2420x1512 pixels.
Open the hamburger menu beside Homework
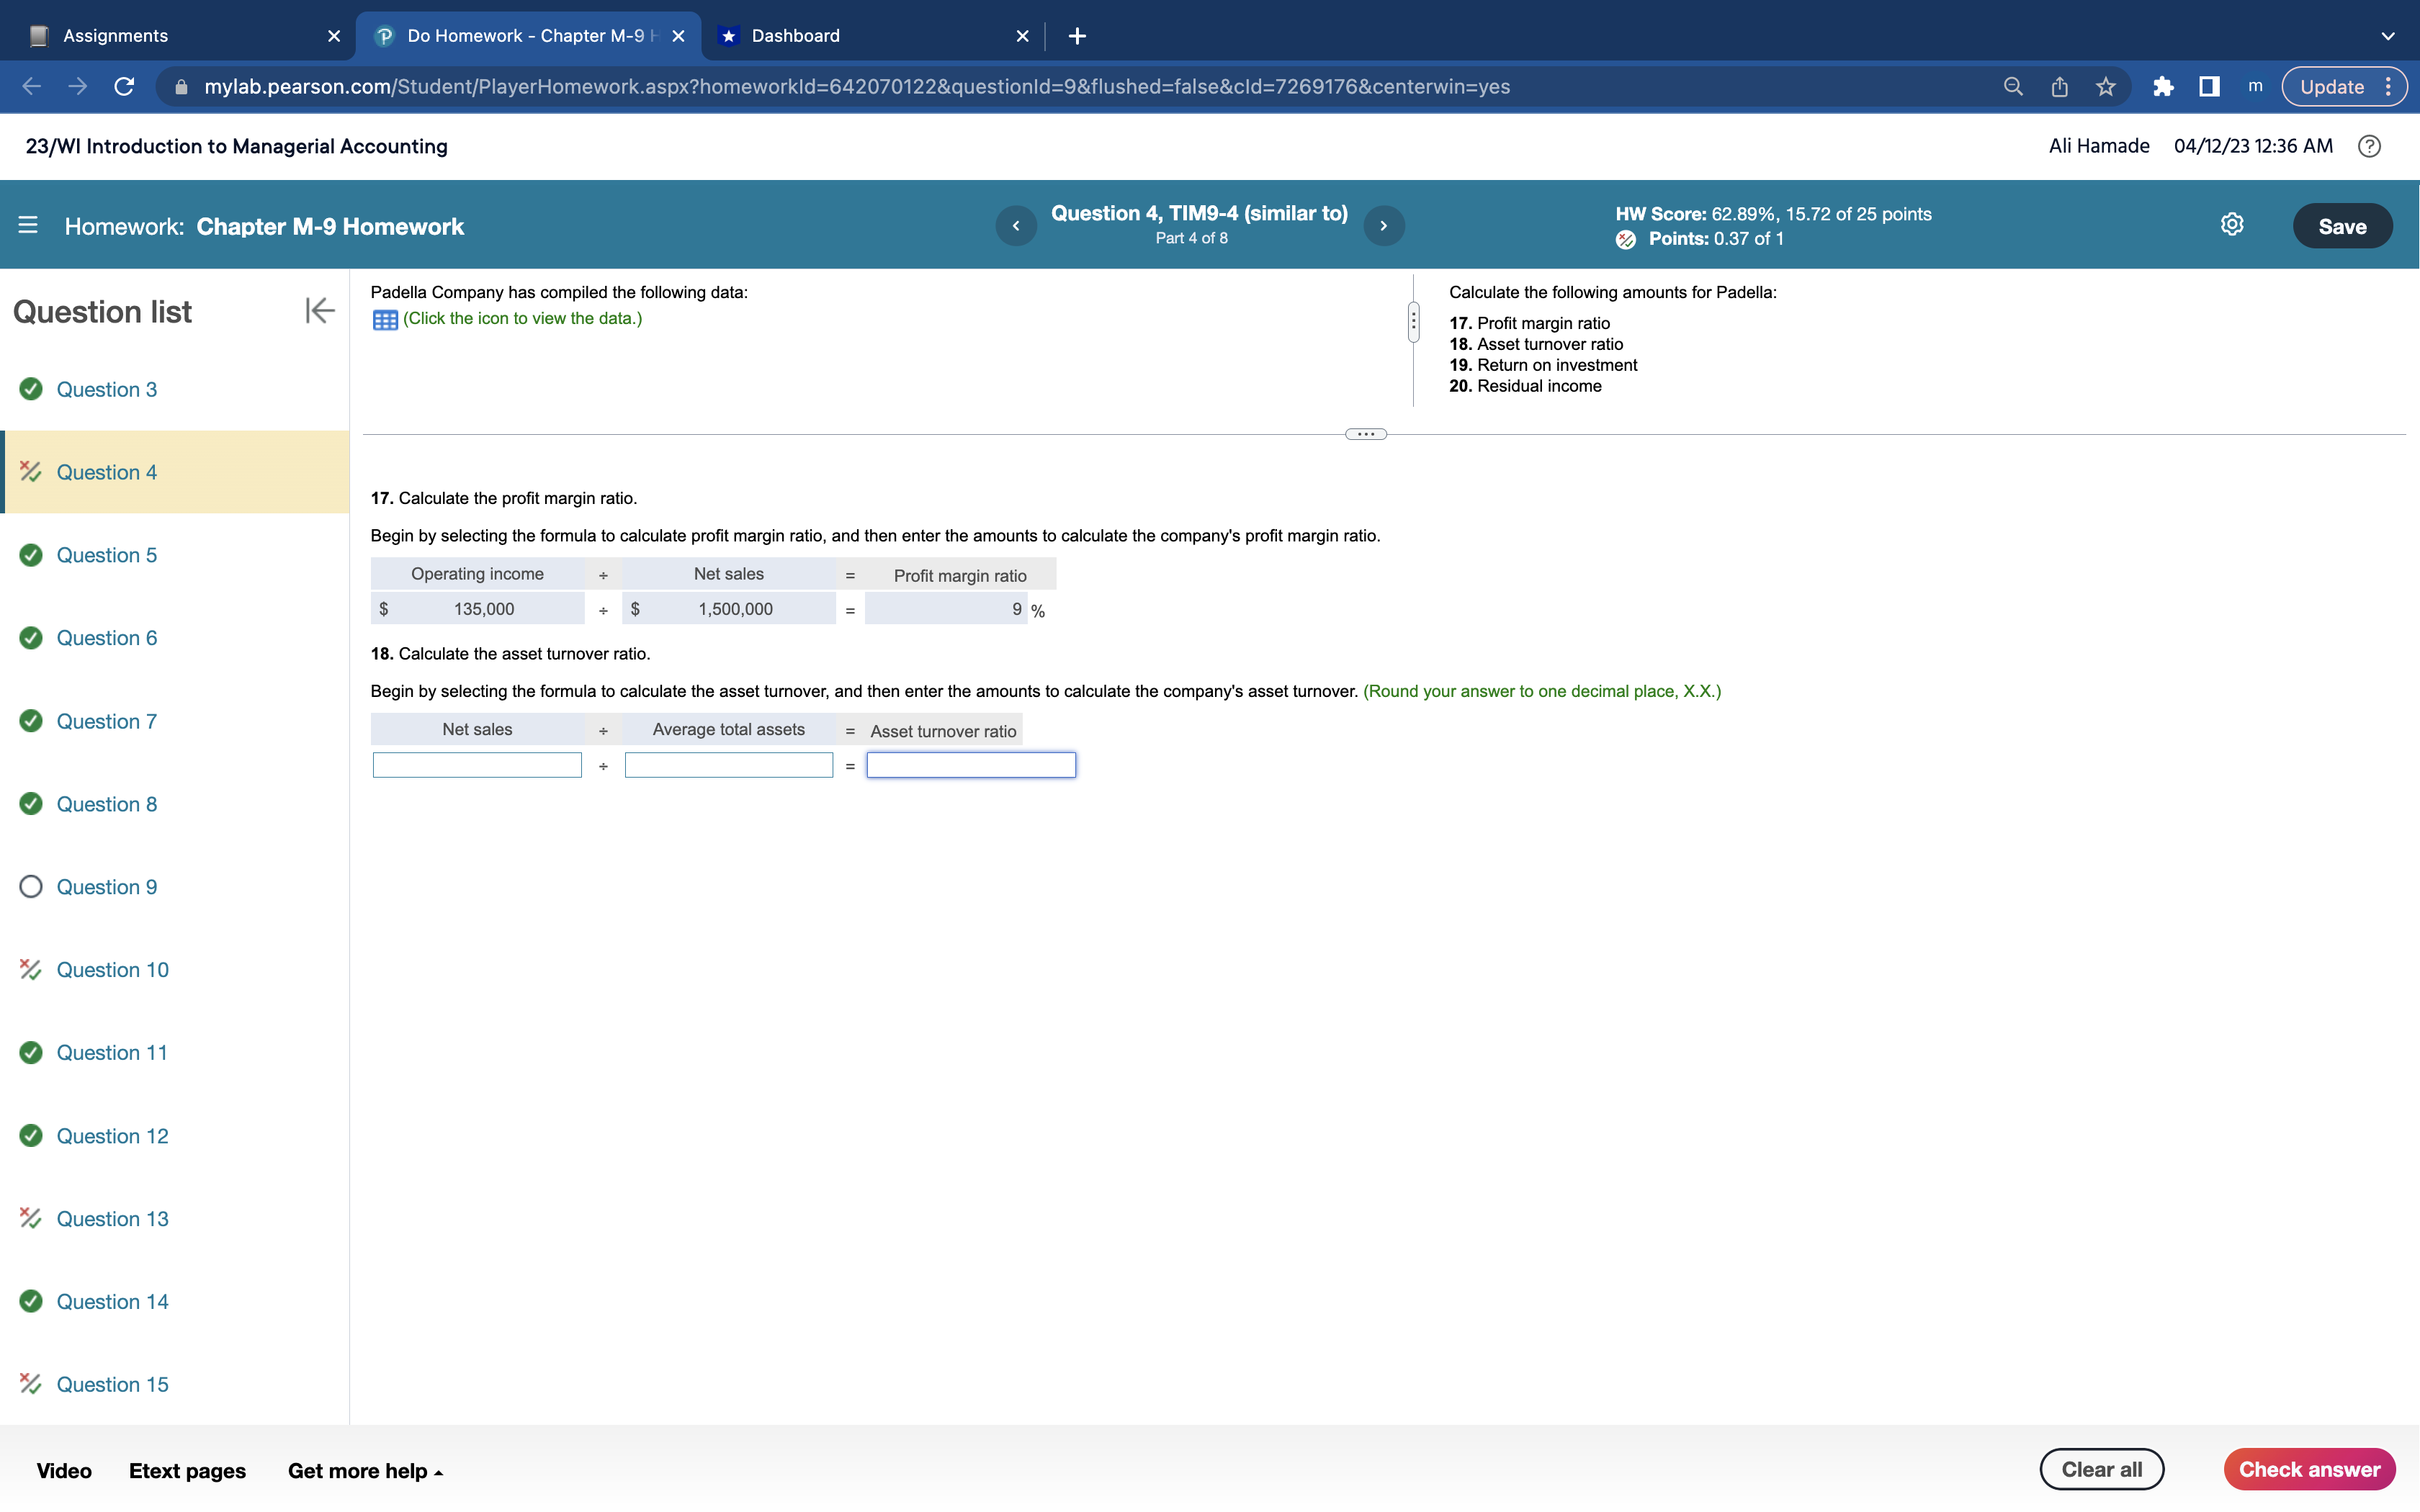coord(28,226)
